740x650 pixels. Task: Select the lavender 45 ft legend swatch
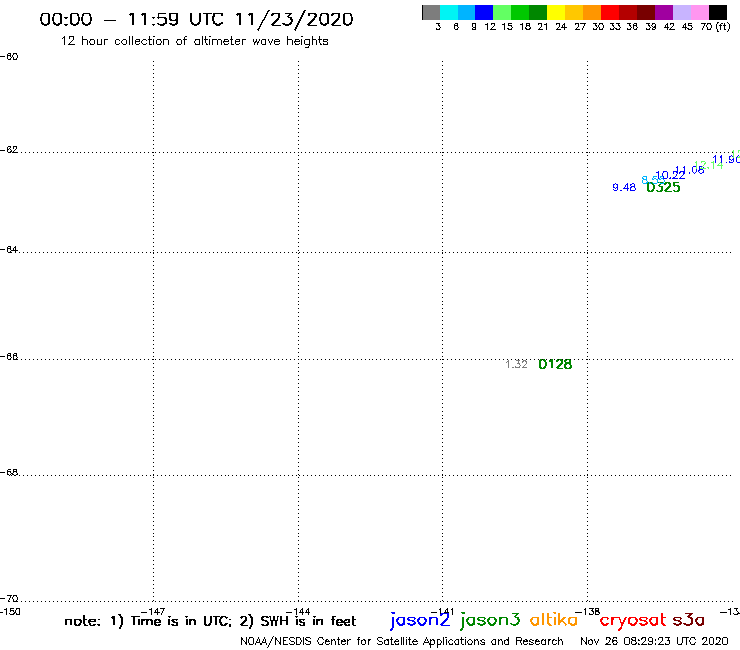[681, 12]
